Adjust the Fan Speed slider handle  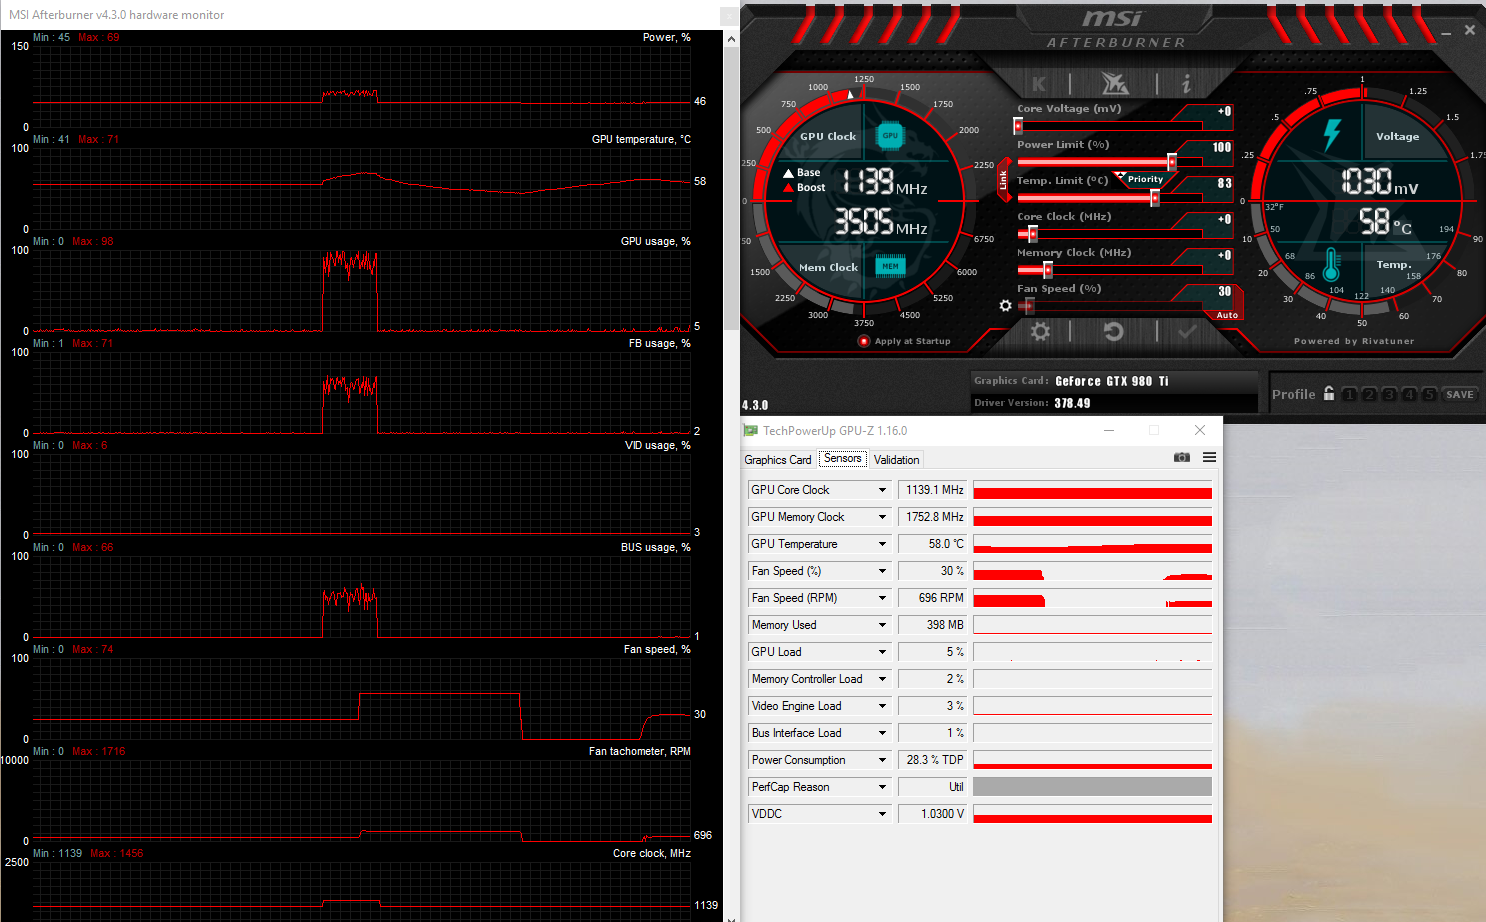coord(1029,306)
